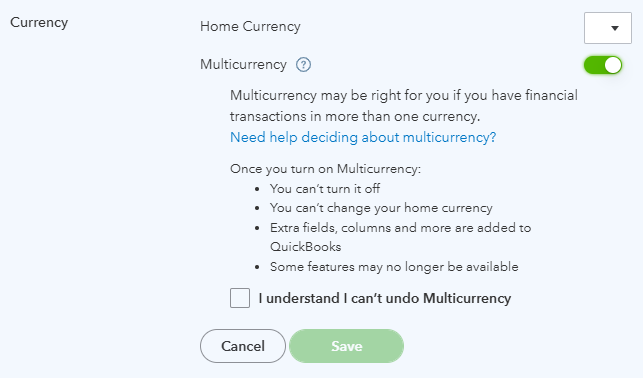Click the Home Currency field label
643x378 pixels.
coord(250,26)
